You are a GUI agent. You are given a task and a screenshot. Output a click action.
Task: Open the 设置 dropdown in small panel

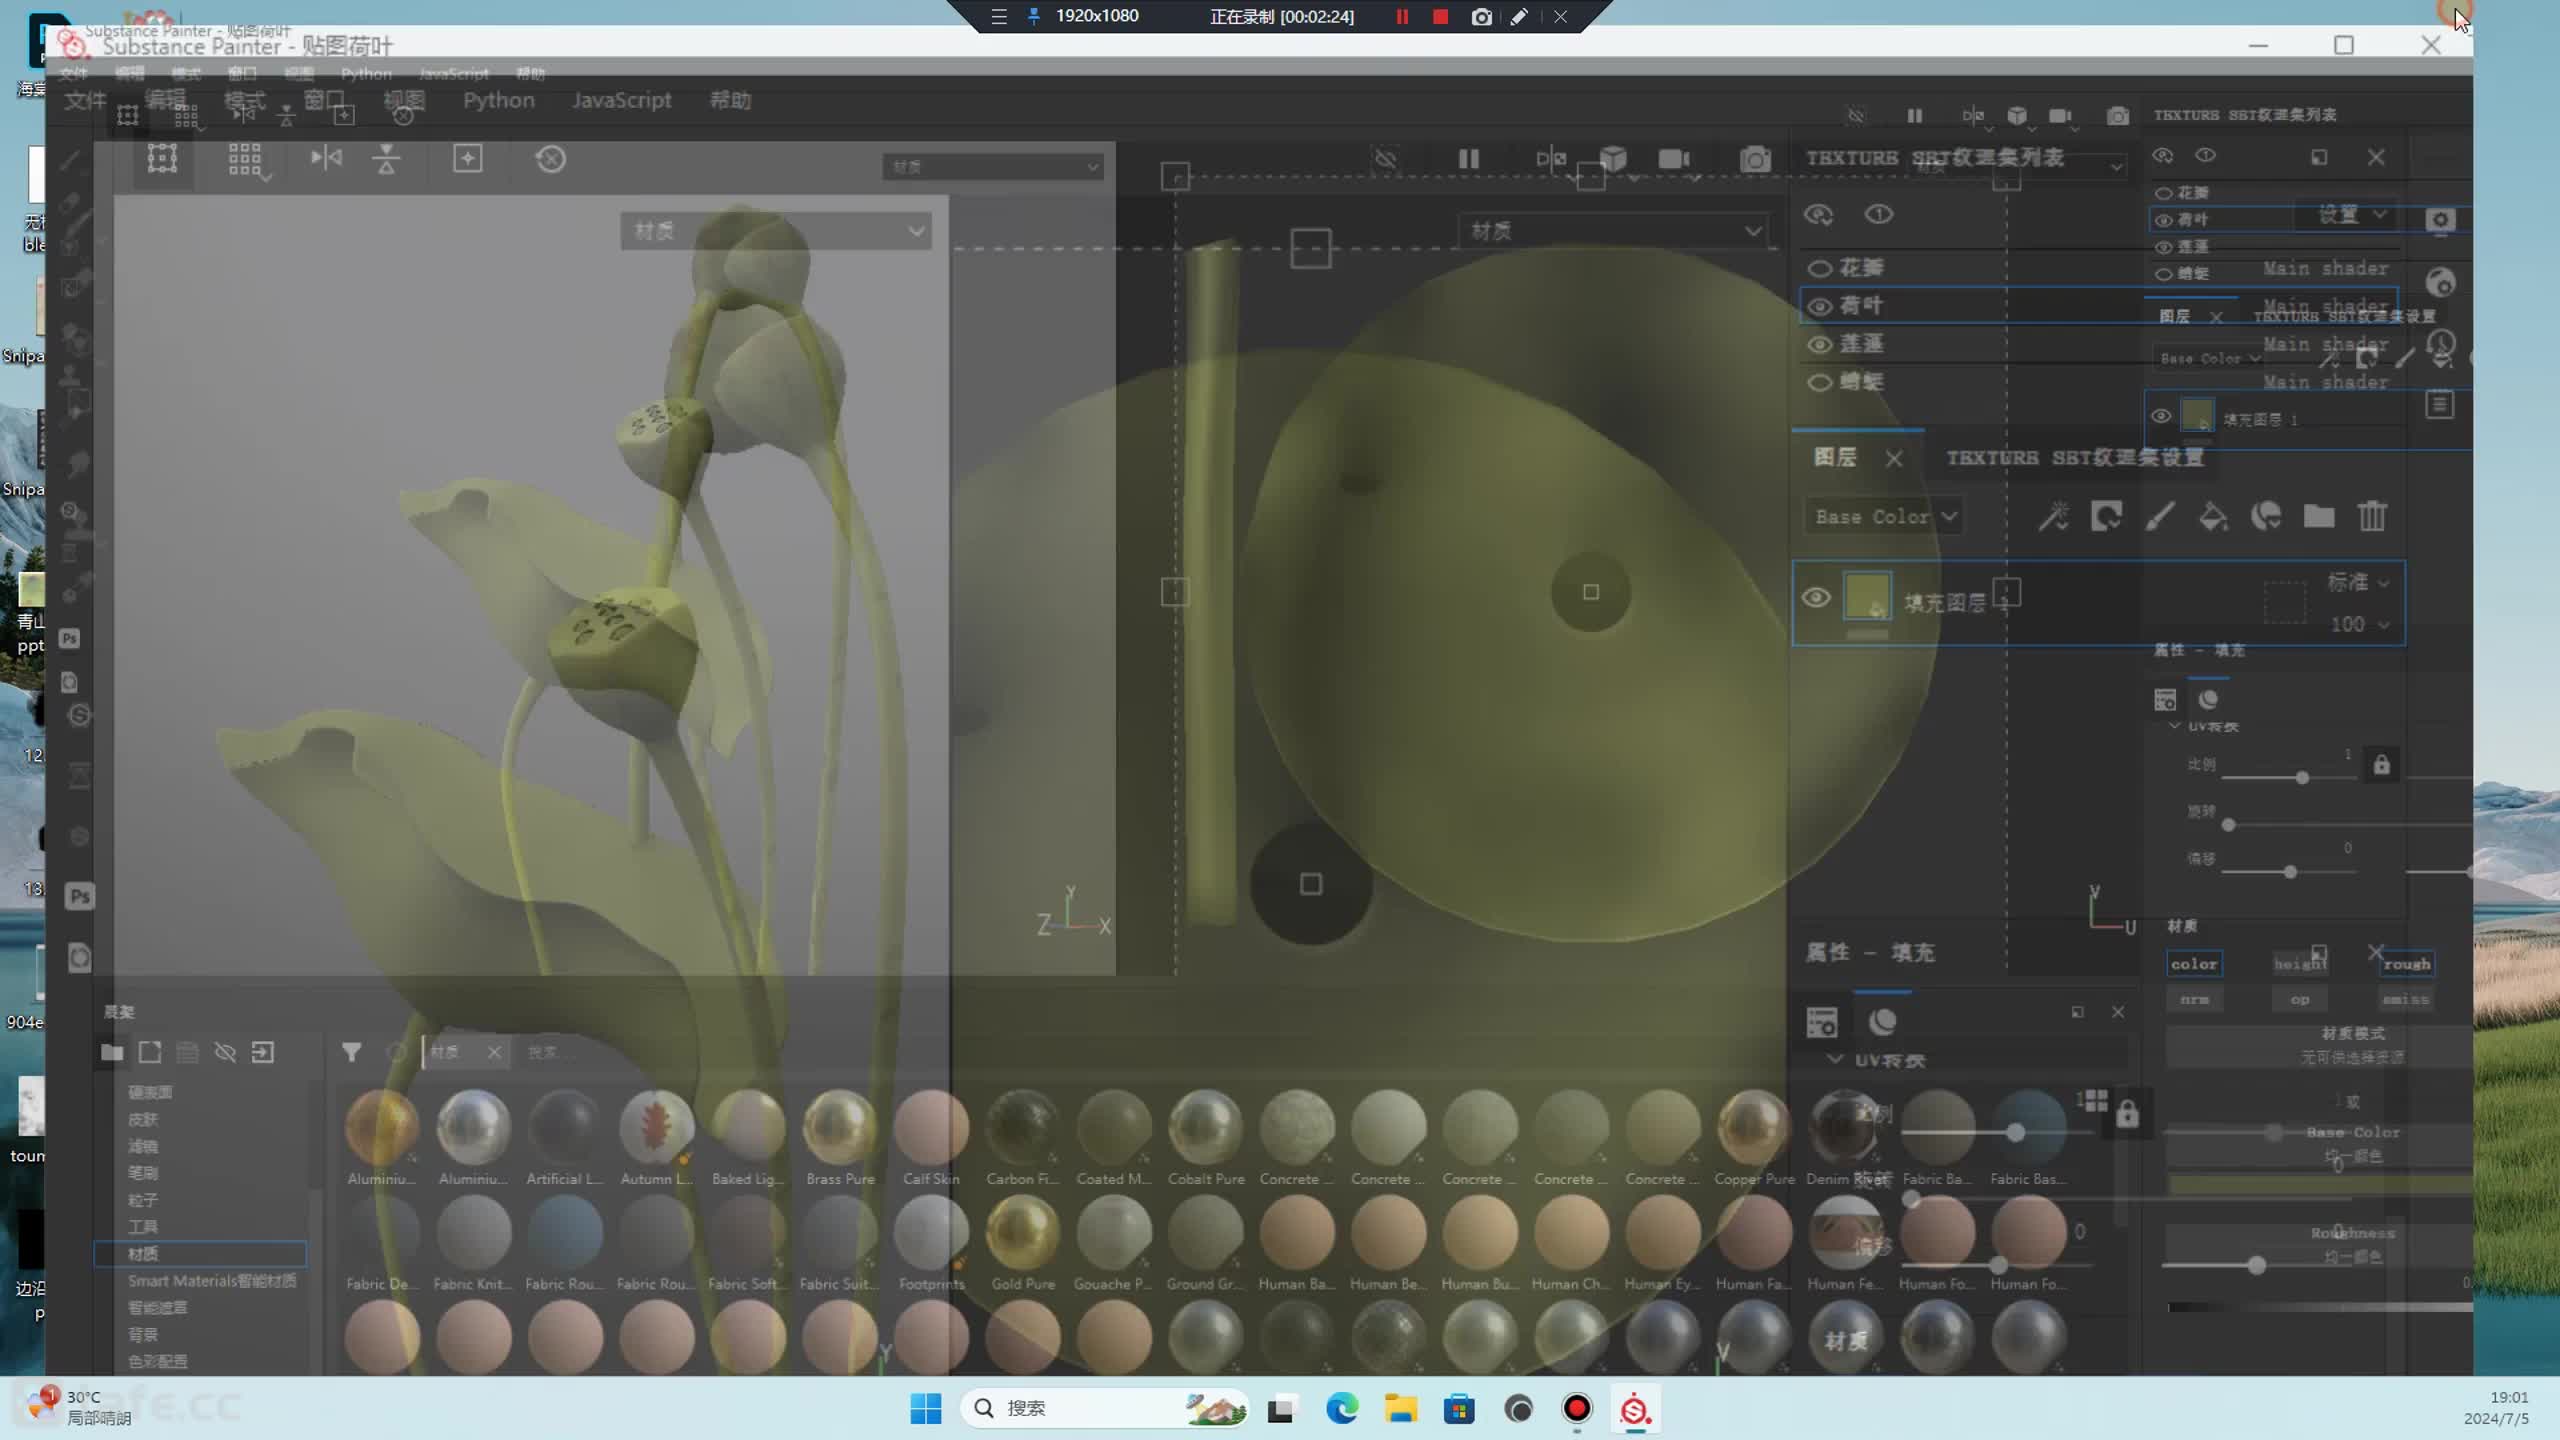(2353, 214)
